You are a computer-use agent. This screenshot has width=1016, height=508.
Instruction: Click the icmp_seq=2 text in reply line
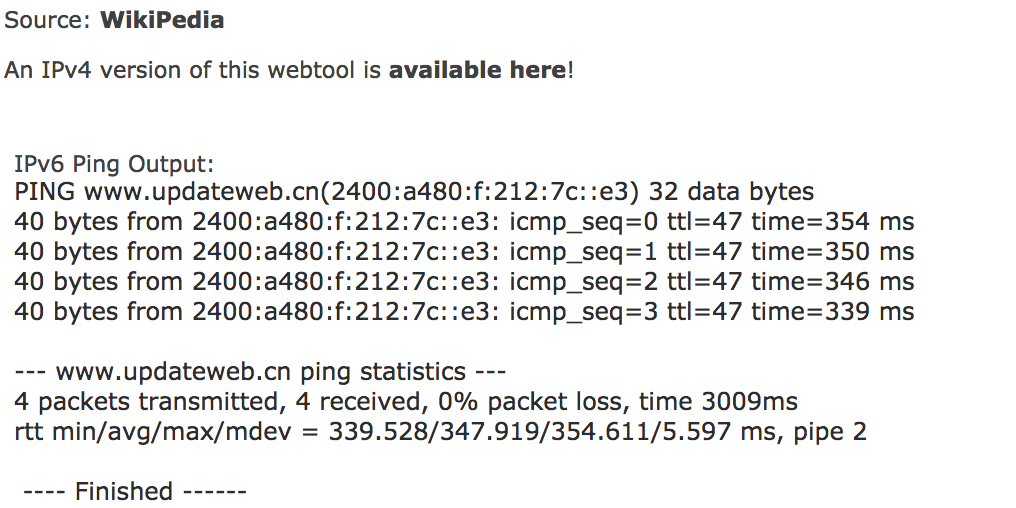580,282
